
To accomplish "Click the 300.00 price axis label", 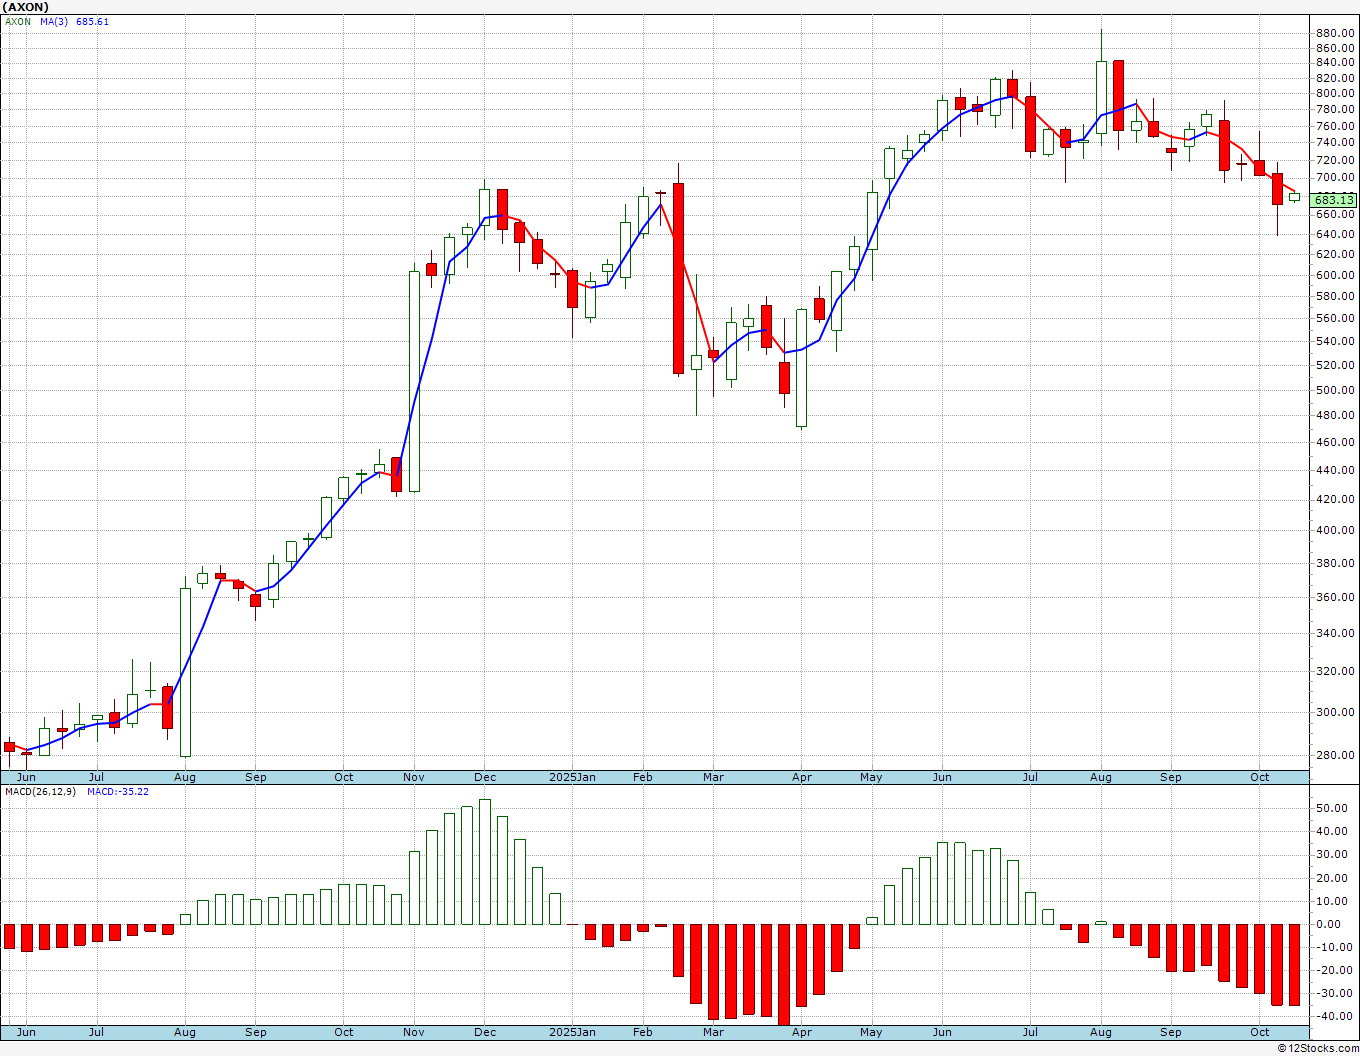I will pyautogui.click(x=1335, y=712).
